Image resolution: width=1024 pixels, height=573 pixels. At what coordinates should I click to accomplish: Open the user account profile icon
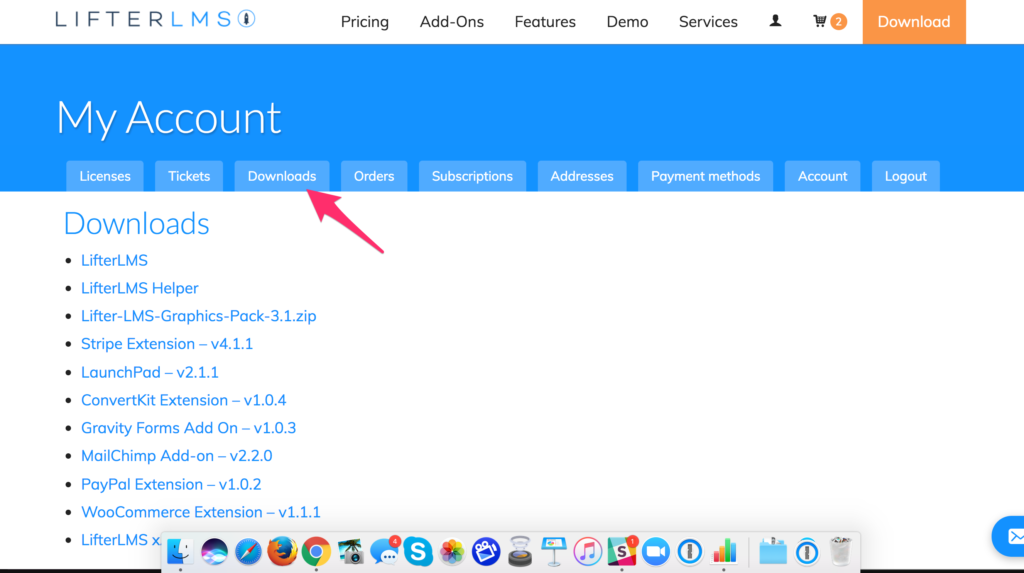point(775,21)
